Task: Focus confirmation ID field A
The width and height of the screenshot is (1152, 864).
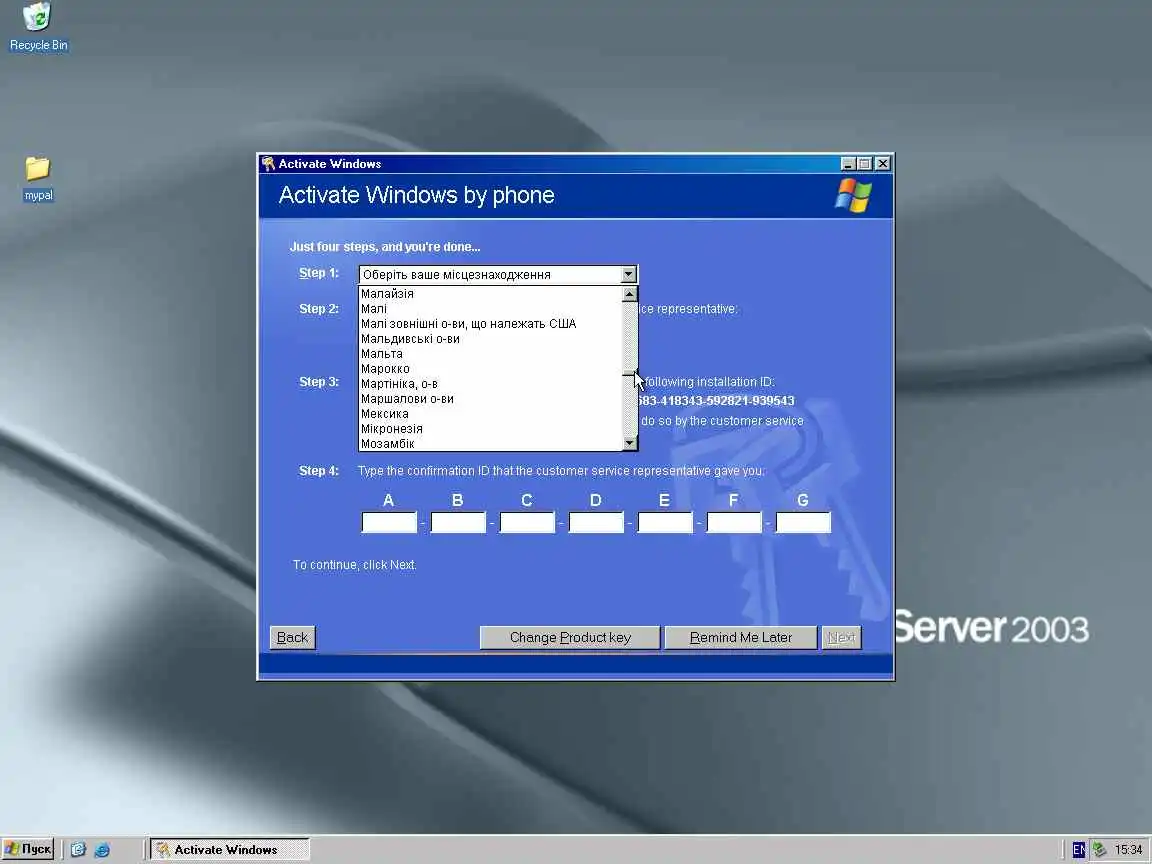Action: click(x=389, y=522)
